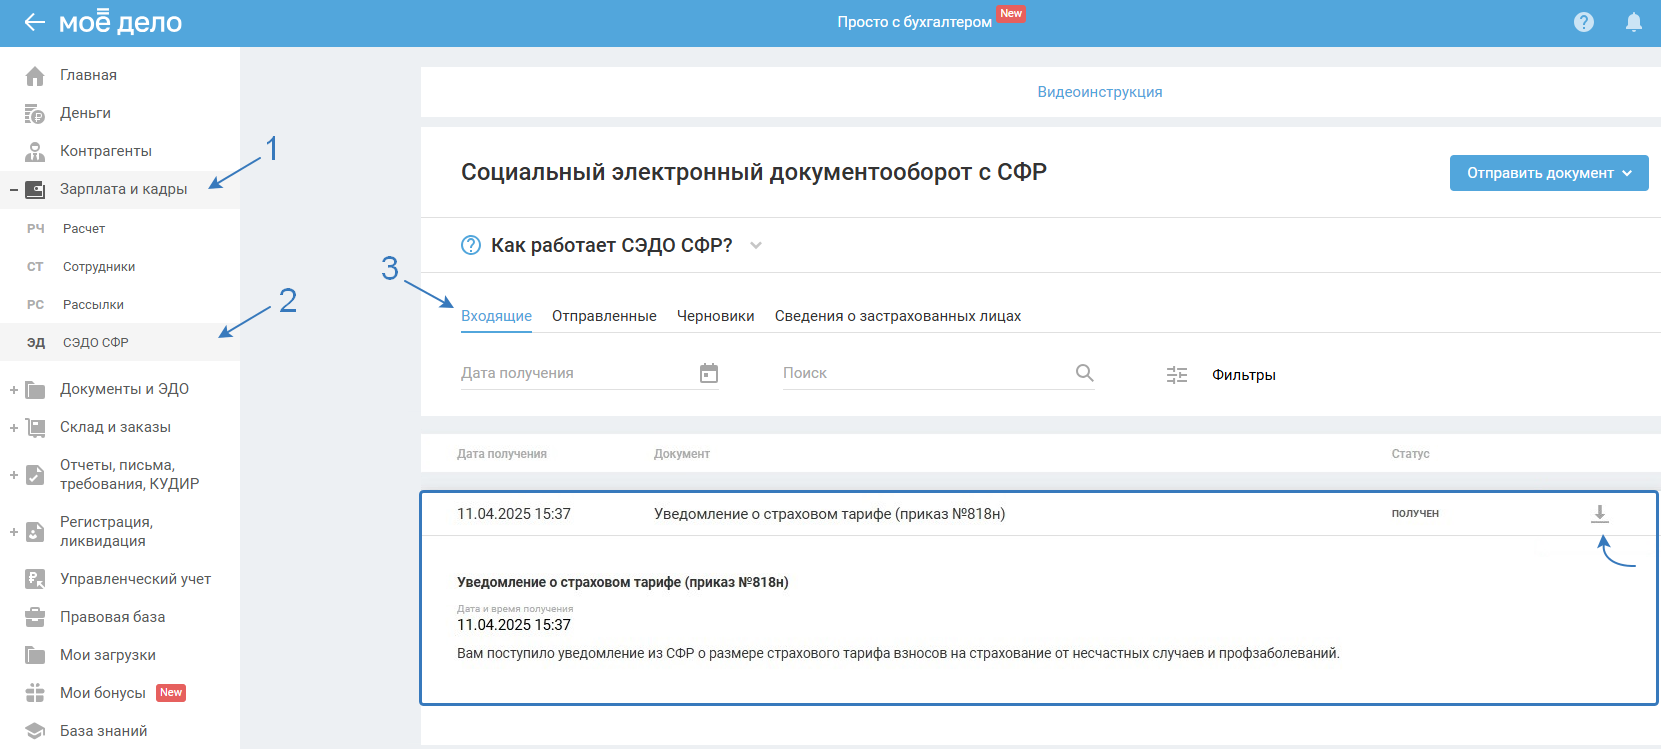Click the ЭД icon beside СЭДО СФР
1661x749 pixels.
click(36, 343)
